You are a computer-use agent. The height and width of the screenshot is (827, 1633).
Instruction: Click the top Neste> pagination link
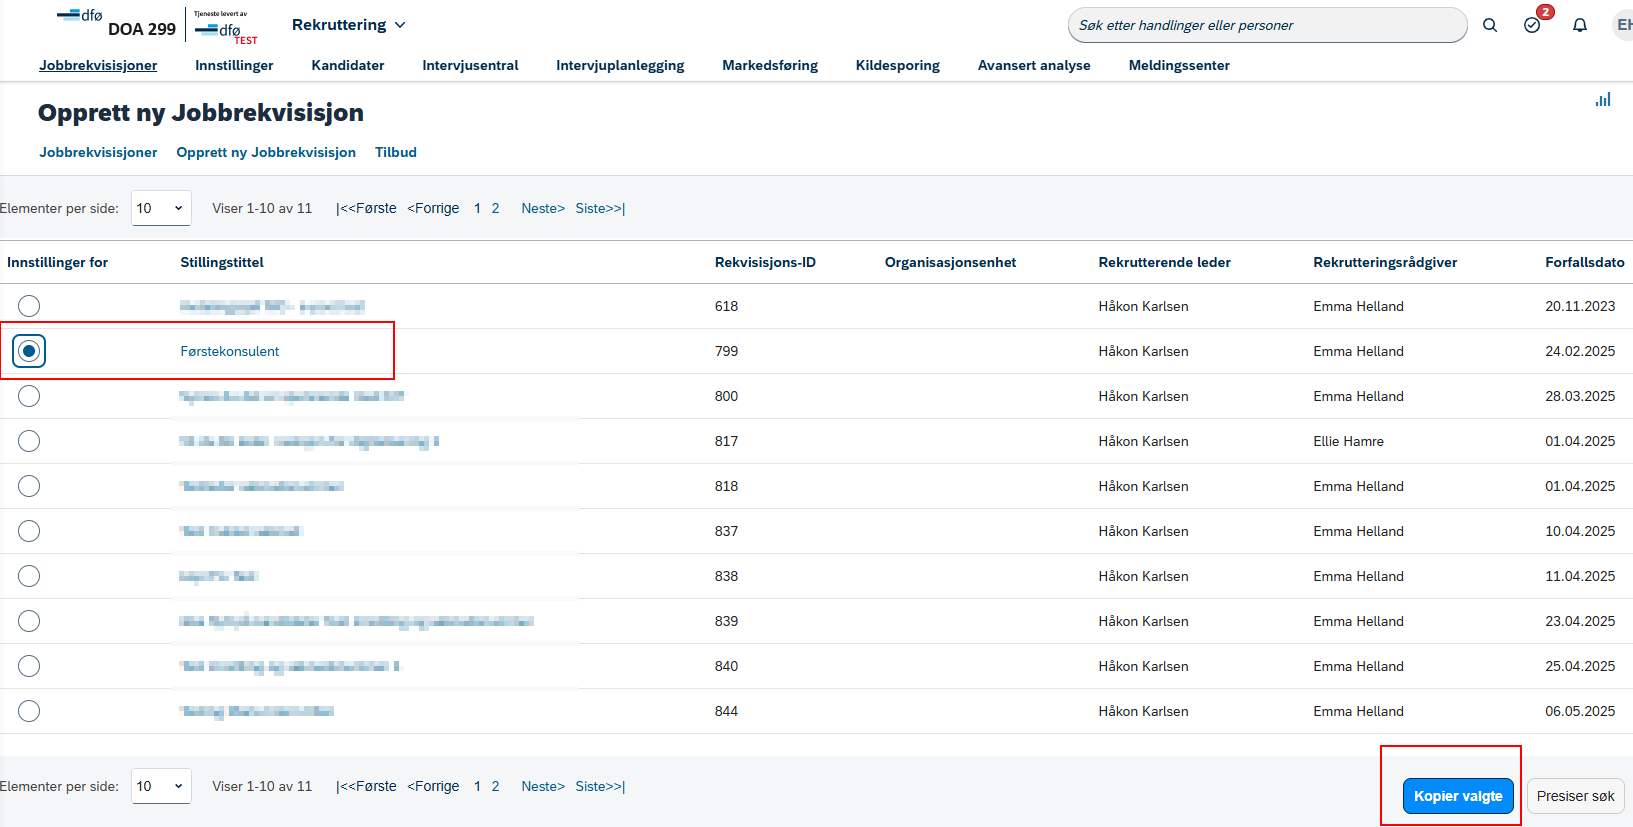click(543, 208)
